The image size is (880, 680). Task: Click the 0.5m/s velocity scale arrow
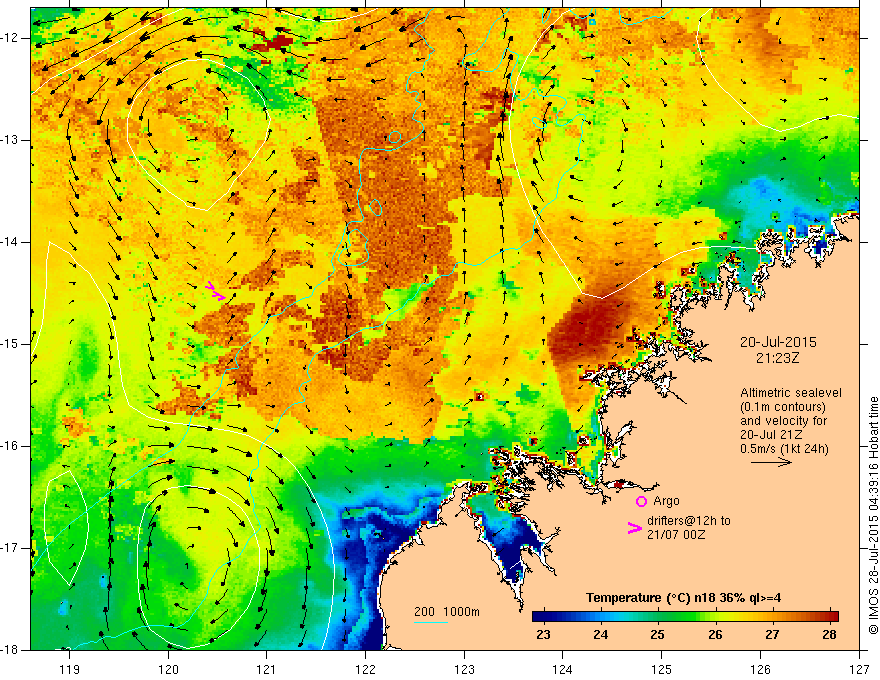[771, 462]
